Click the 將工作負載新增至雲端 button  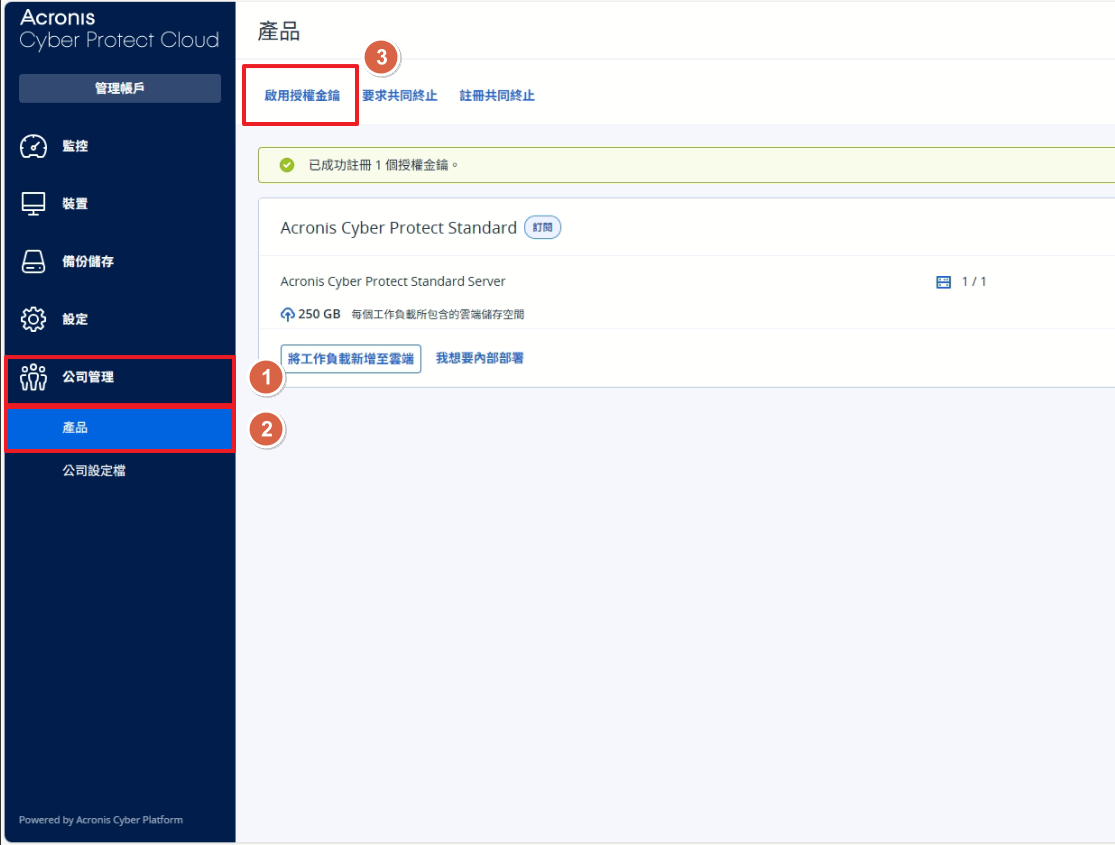tap(351, 358)
